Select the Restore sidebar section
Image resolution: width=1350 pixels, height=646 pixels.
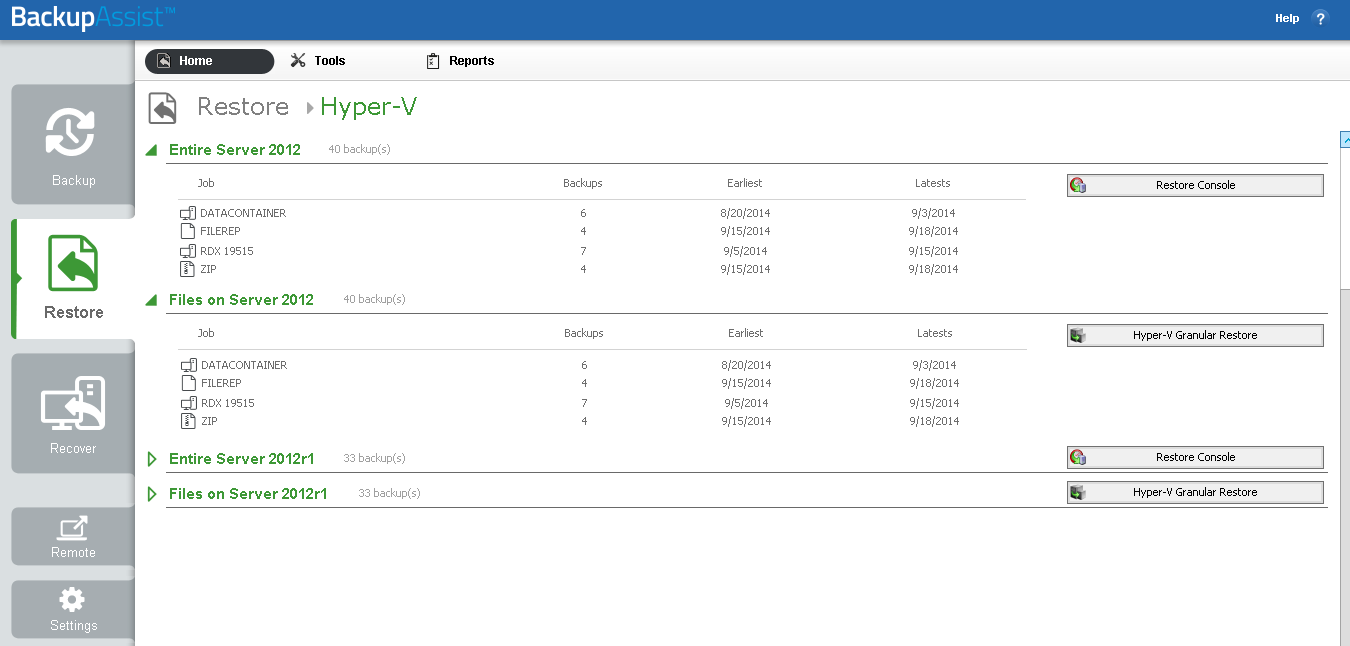(x=73, y=279)
